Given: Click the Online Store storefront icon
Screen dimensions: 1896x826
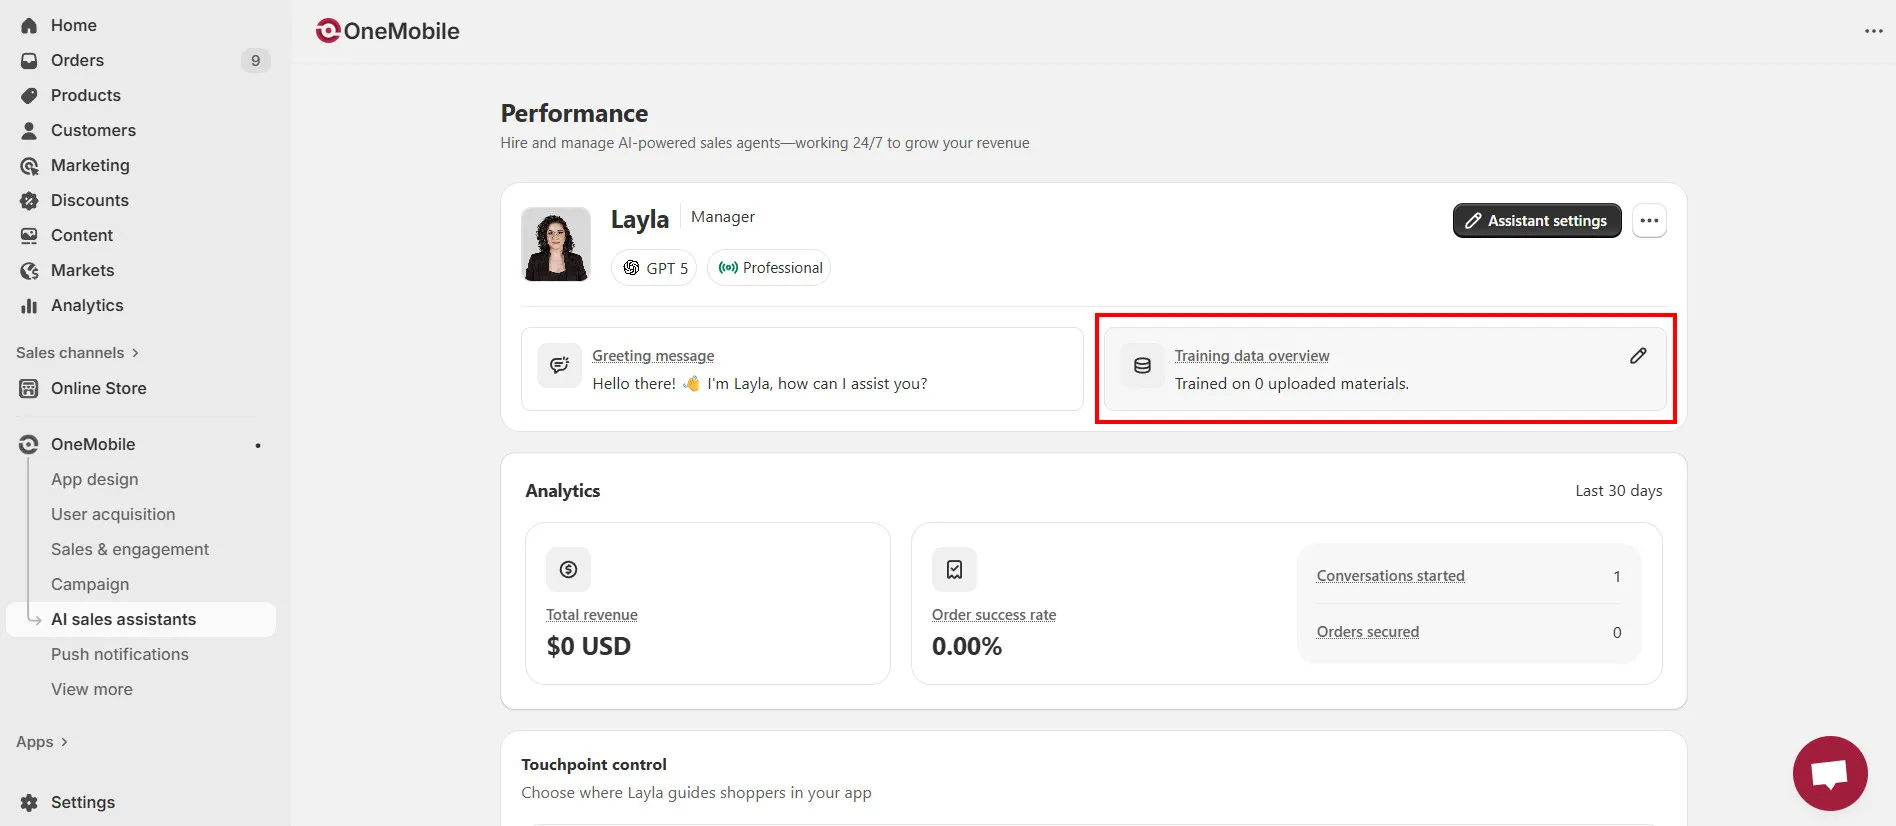Looking at the screenshot, I should click(29, 389).
